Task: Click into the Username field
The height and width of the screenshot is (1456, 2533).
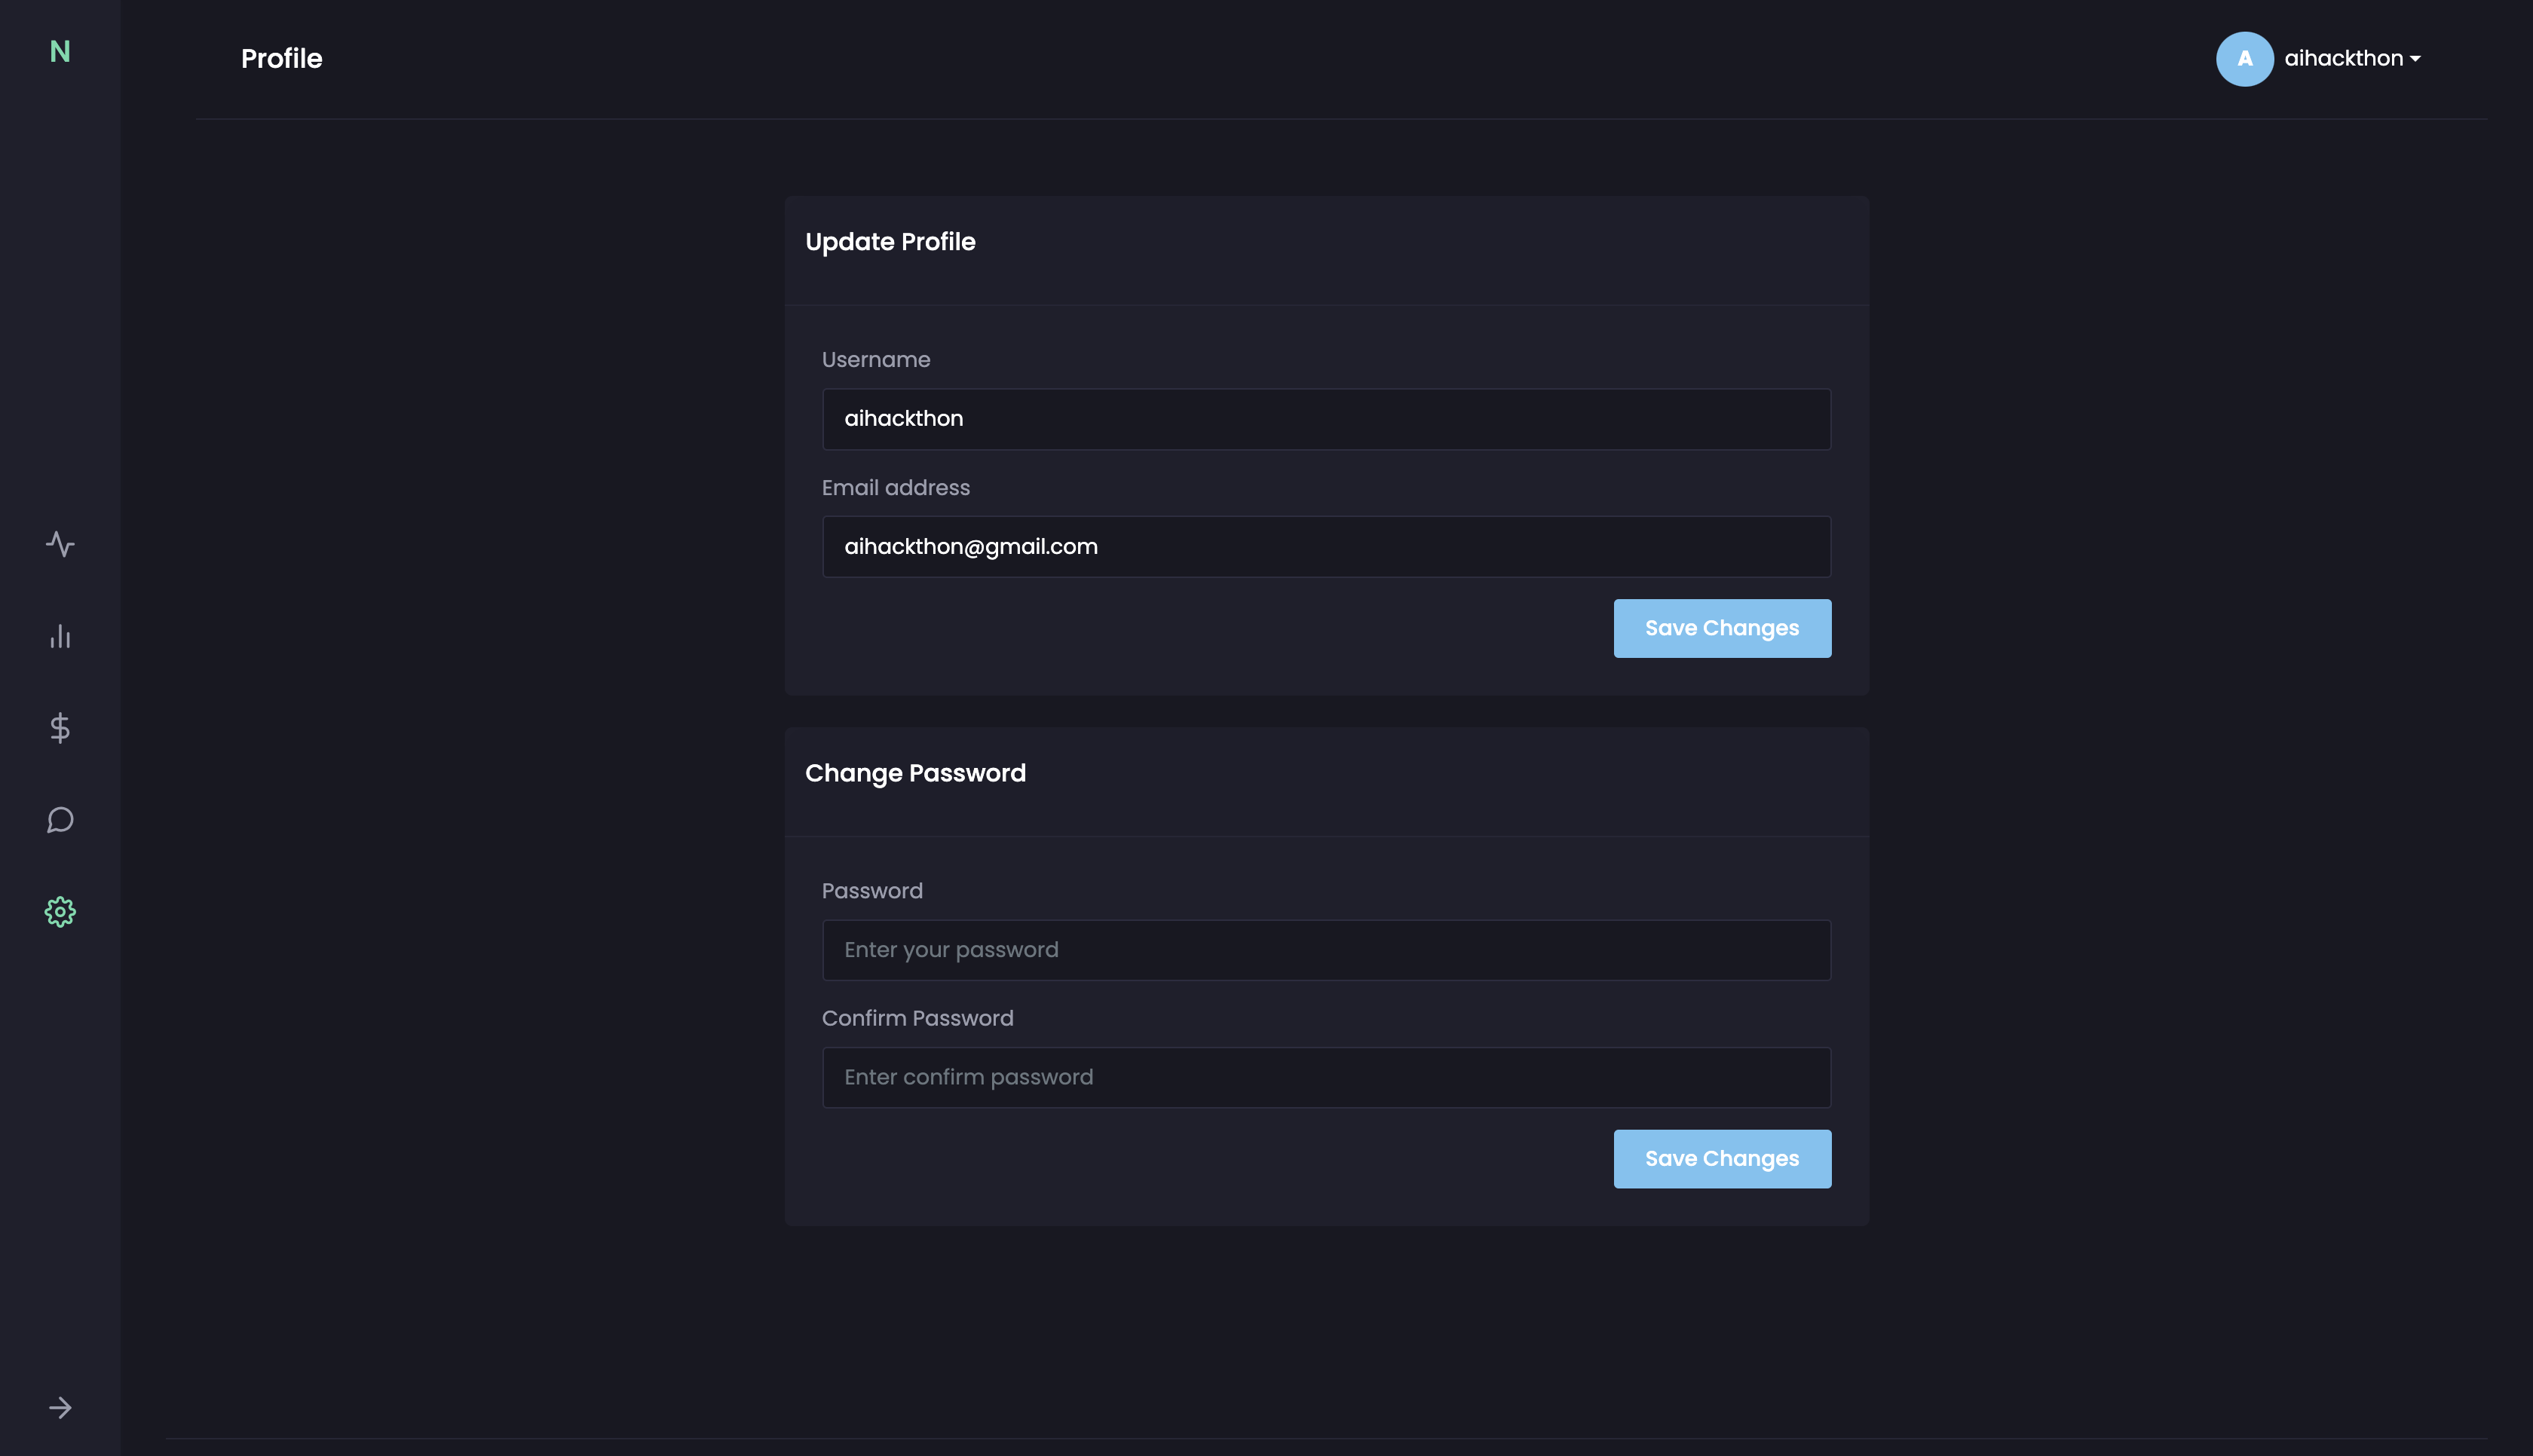Action: (x=1326, y=419)
